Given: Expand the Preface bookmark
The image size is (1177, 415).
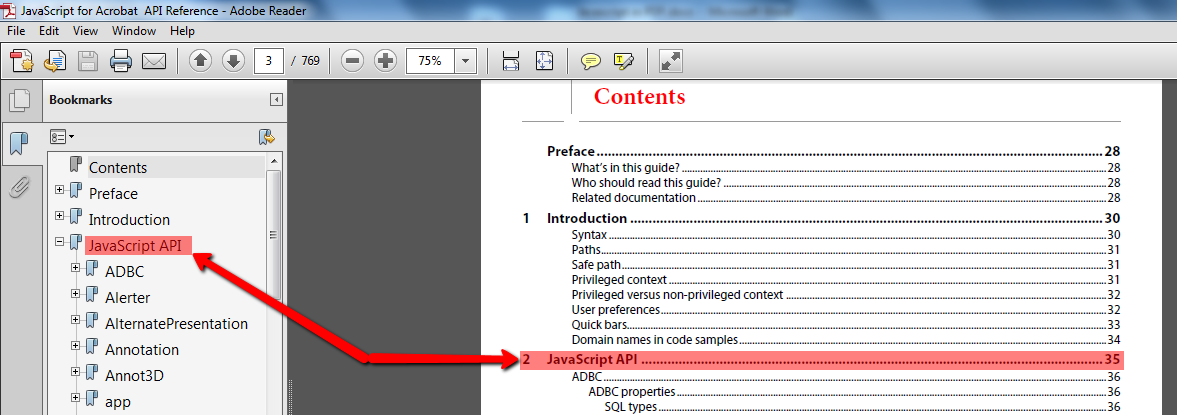Looking at the screenshot, I should 59,190.
